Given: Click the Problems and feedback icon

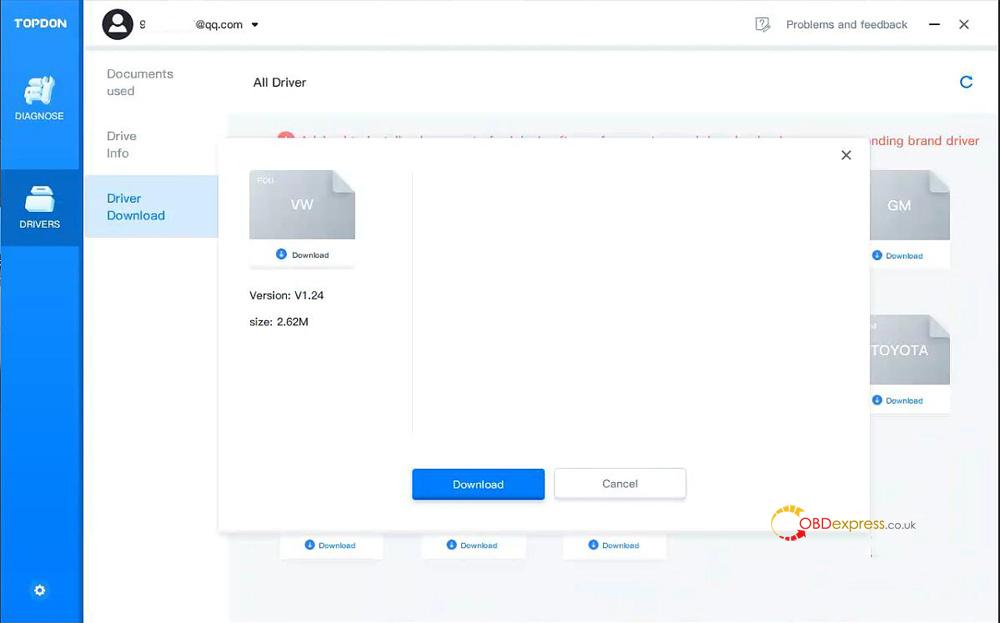Looking at the screenshot, I should click(x=762, y=24).
